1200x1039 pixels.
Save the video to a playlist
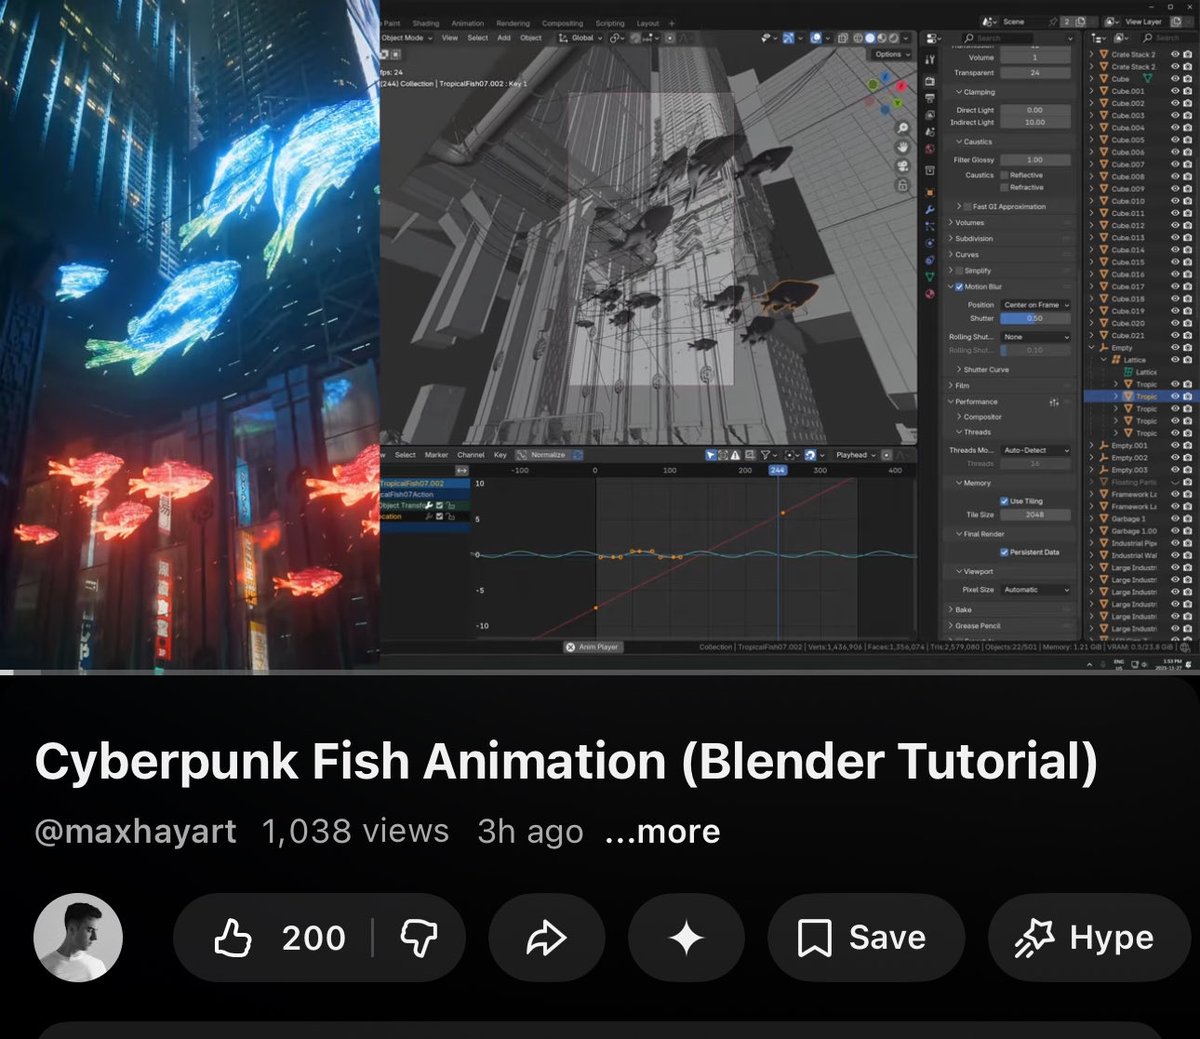pyautogui.click(x=865, y=938)
